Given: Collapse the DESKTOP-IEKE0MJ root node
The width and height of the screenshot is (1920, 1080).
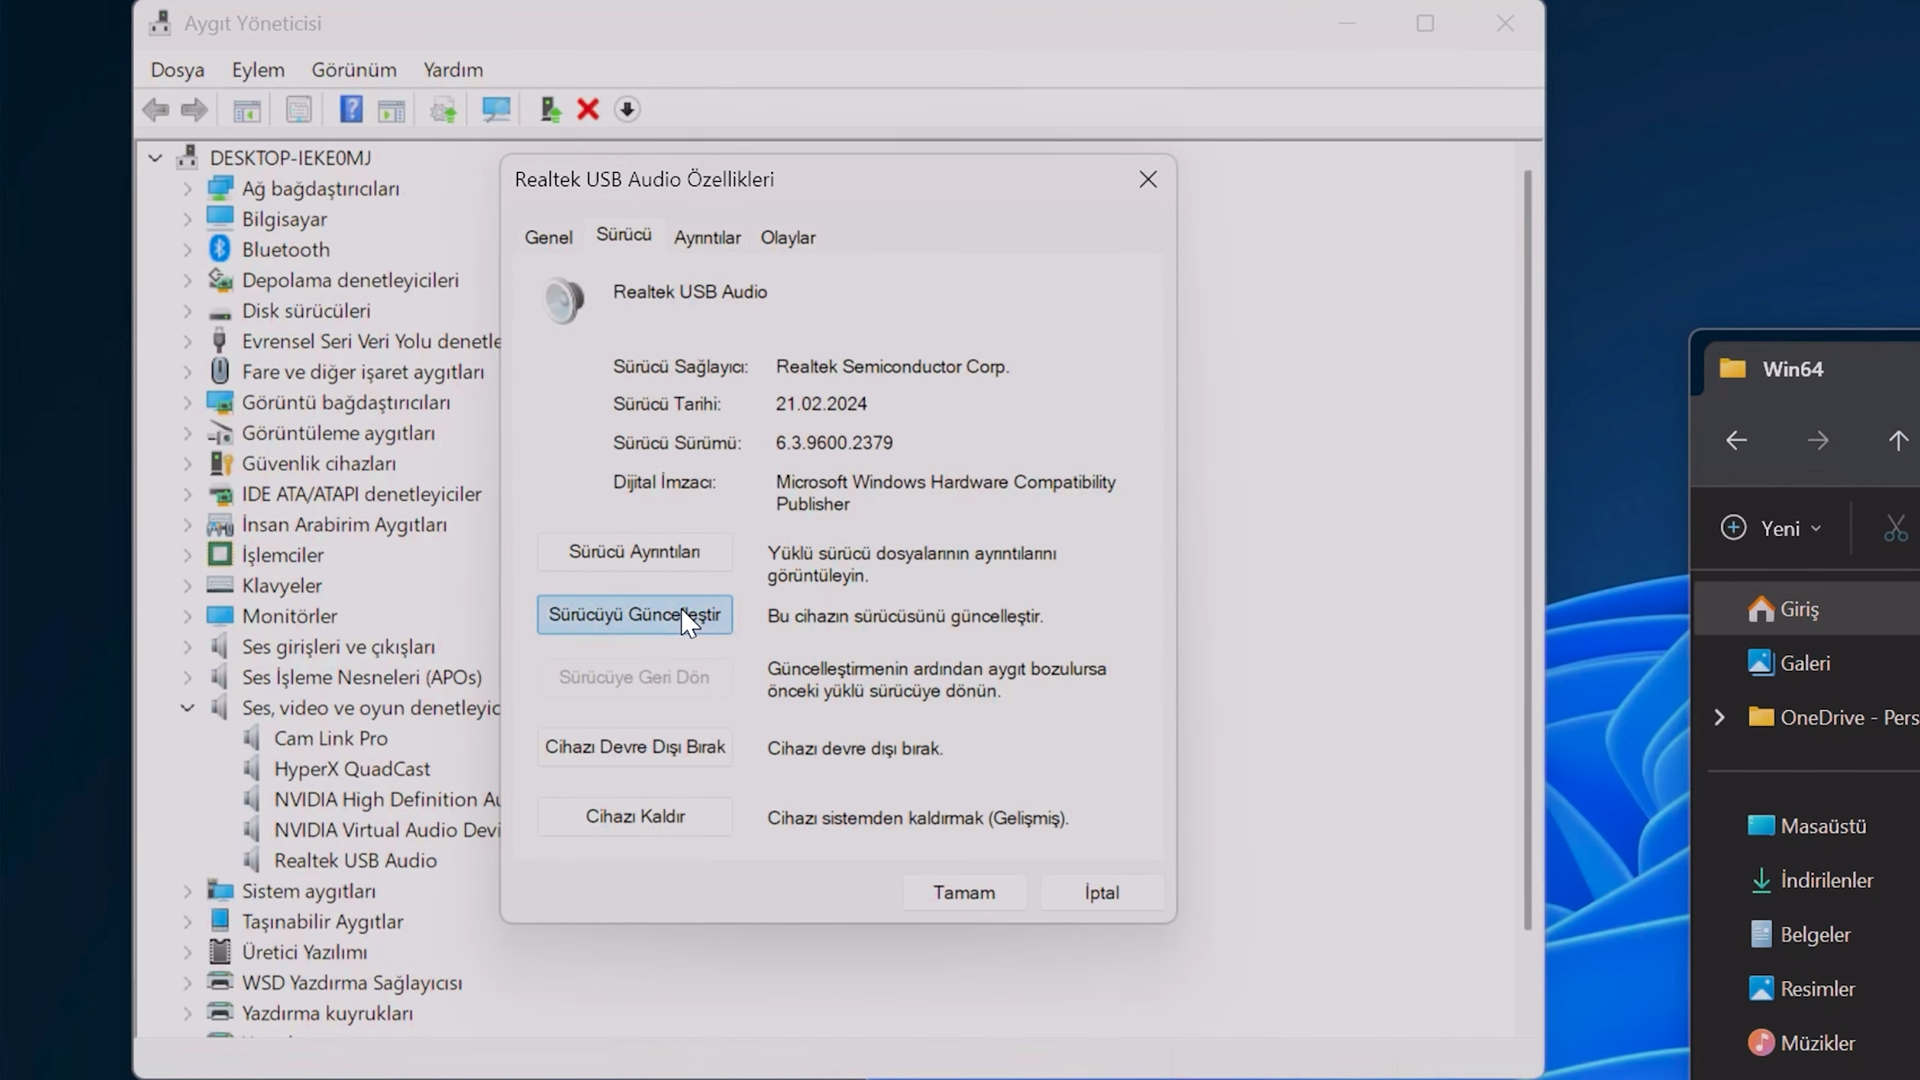Looking at the screenshot, I should (155, 158).
